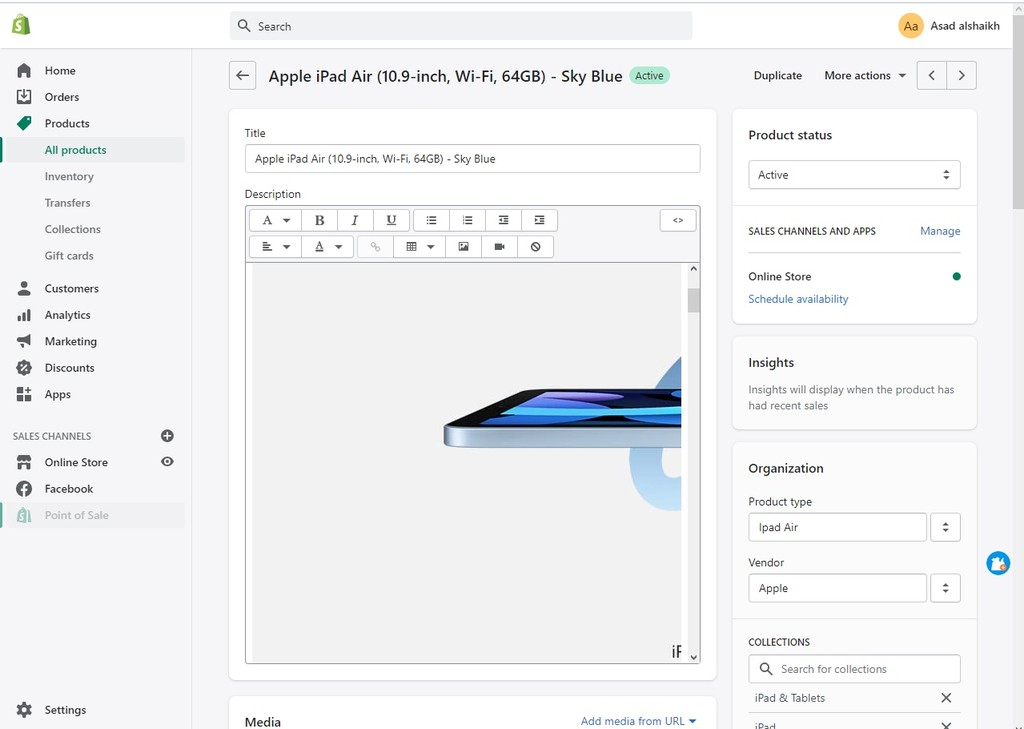Click the Title input field
The image size is (1024, 729).
472,159
